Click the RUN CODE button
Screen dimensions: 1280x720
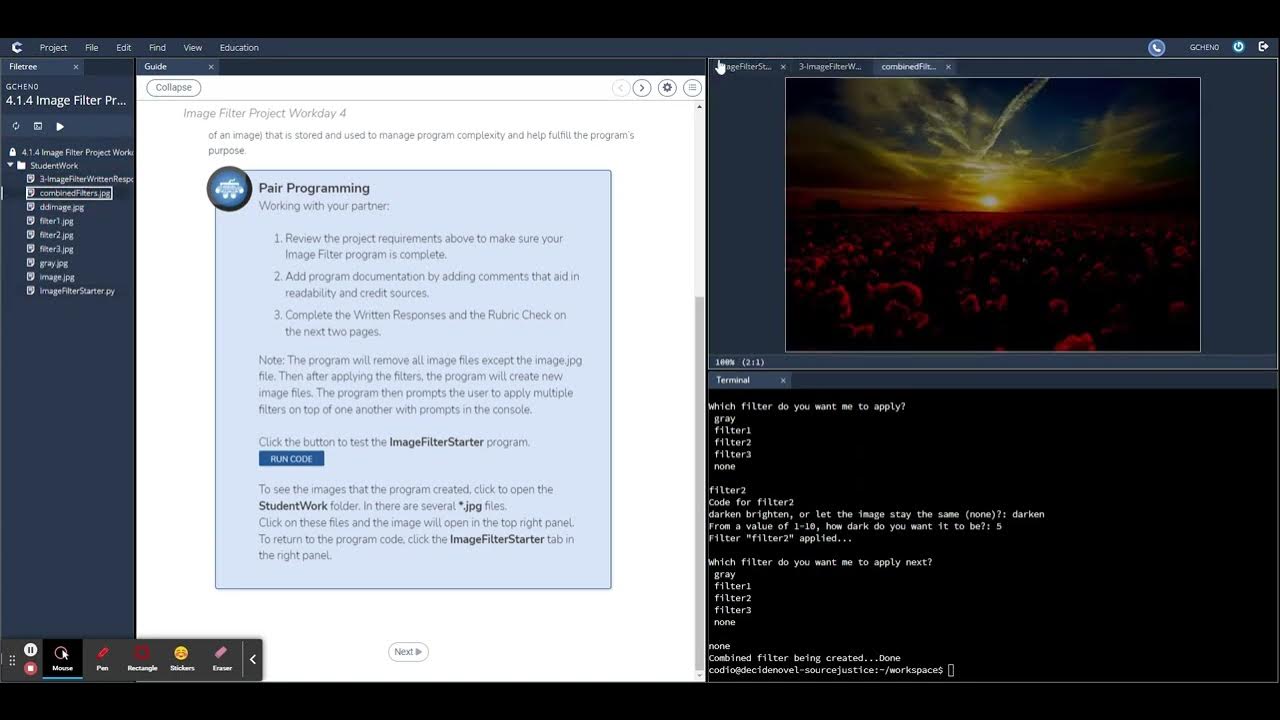tap(291, 459)
